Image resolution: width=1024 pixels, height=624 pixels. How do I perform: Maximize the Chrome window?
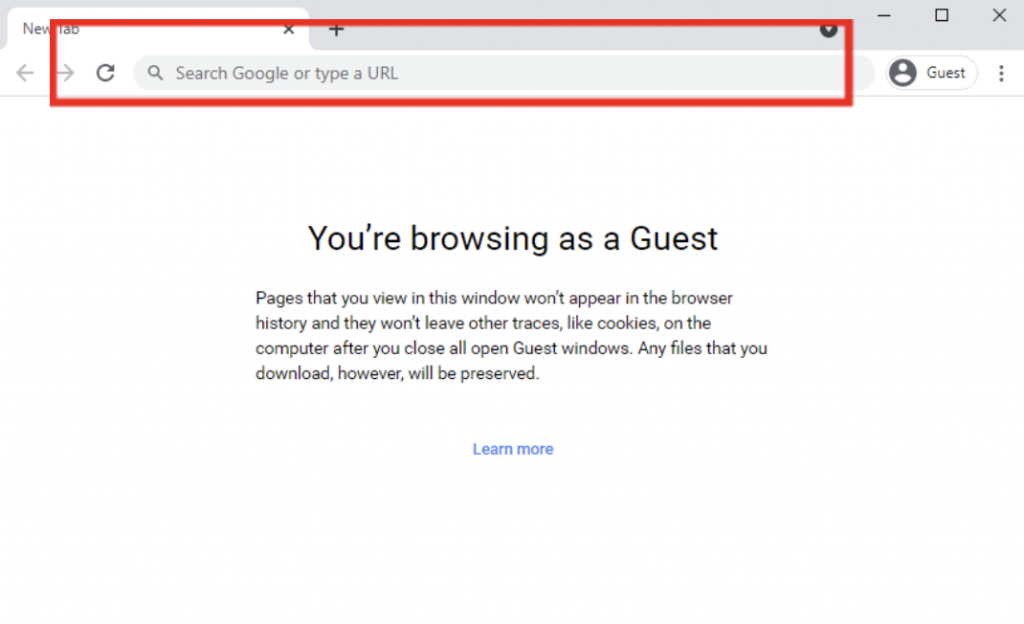942,15
